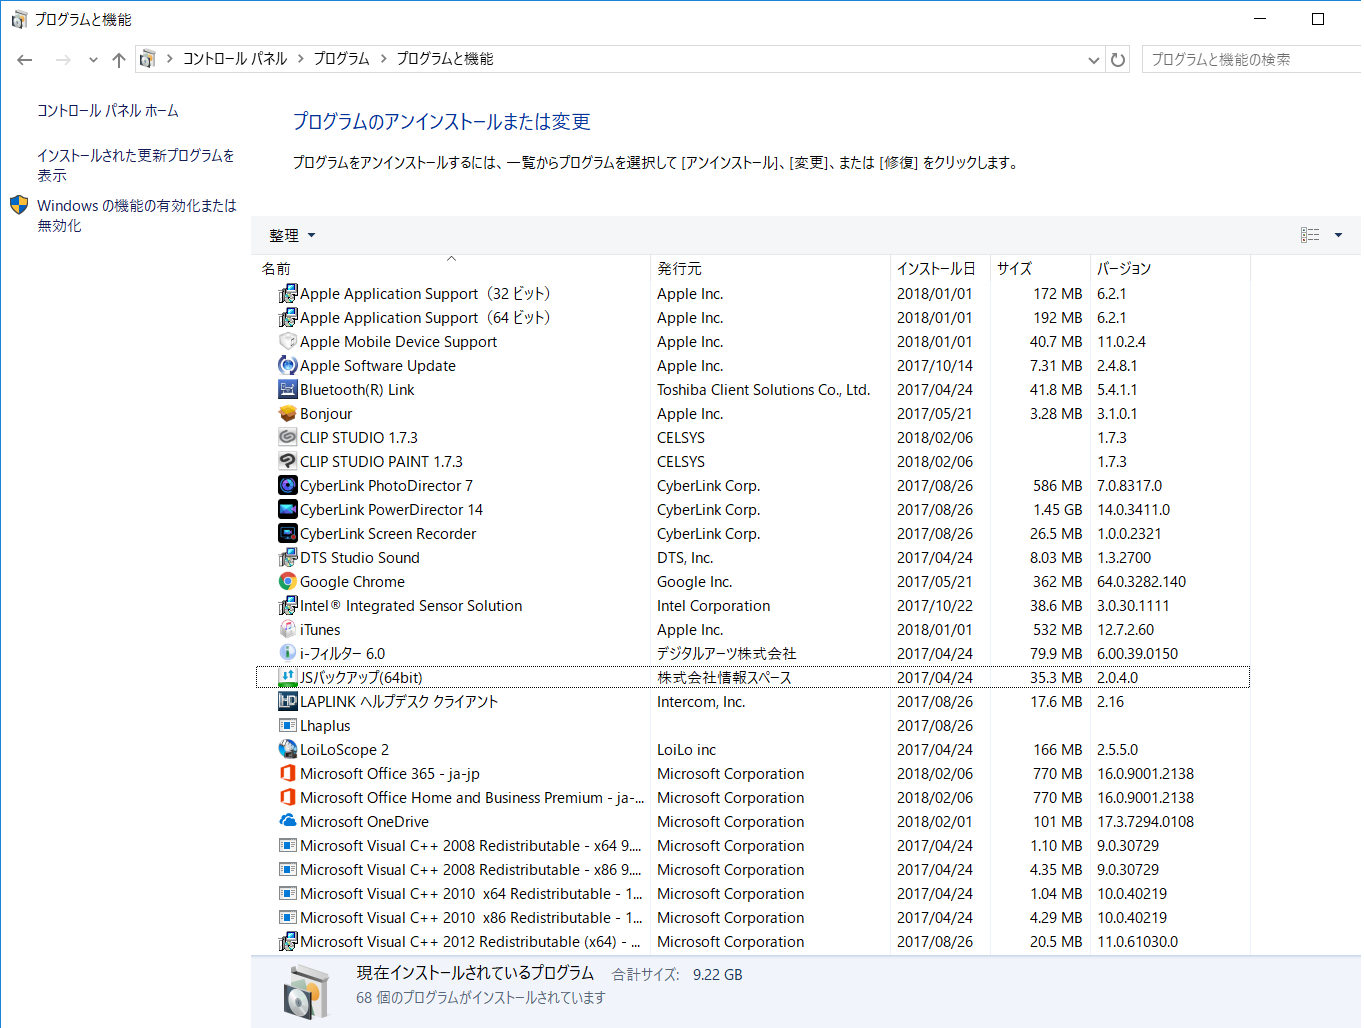
Task: Click LoiLo inc publisher cell
Action: 686,750
